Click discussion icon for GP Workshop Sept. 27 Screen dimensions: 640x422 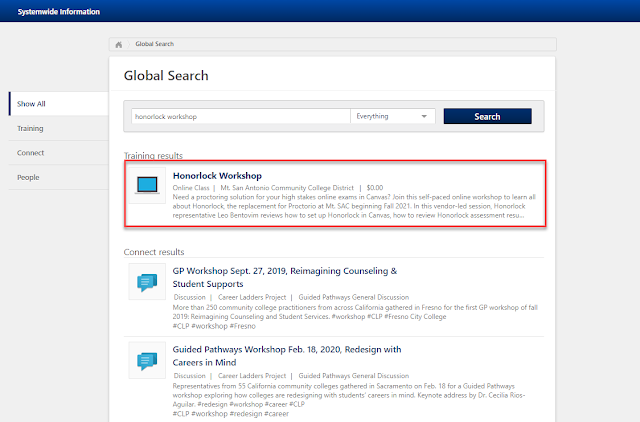[x=147, y=282]
